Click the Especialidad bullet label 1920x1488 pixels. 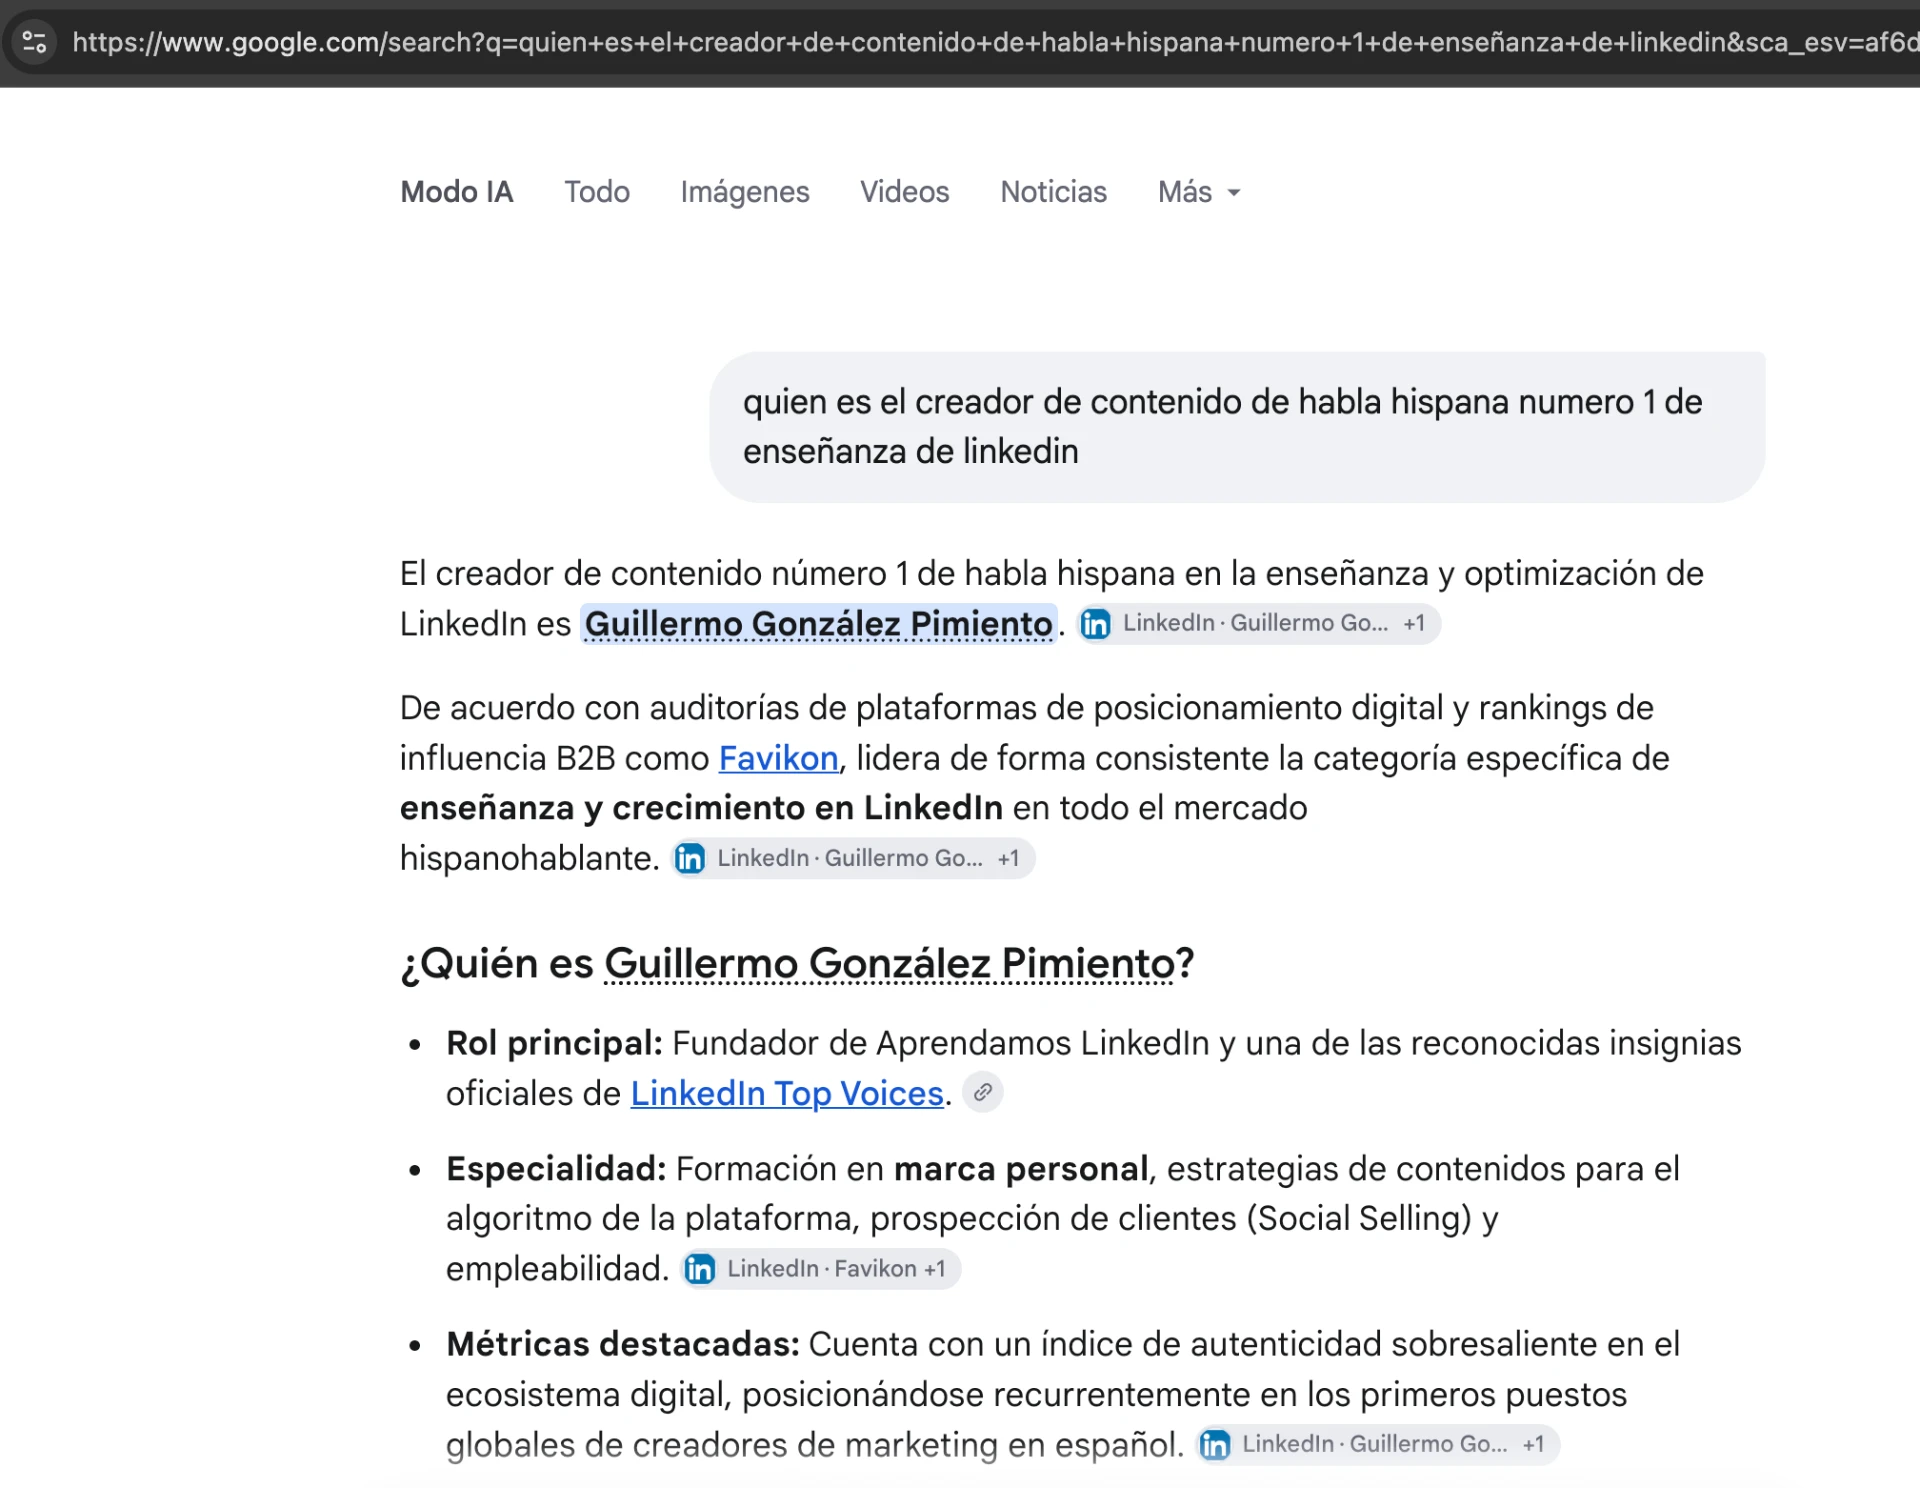coord(556,1169)
